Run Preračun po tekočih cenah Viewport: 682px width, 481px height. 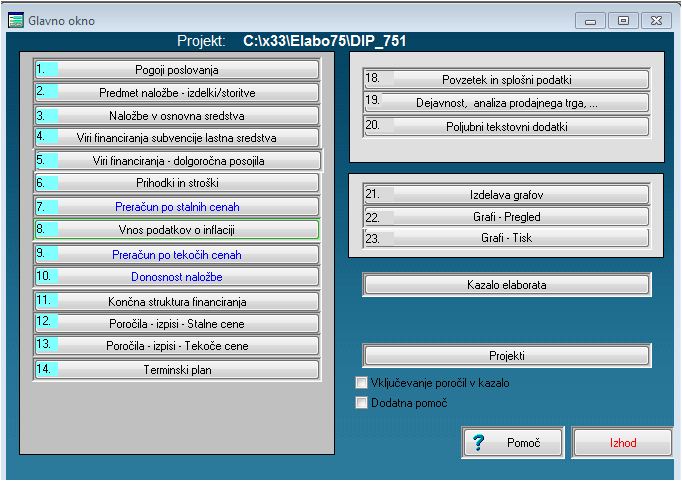(x=177, y=255)
